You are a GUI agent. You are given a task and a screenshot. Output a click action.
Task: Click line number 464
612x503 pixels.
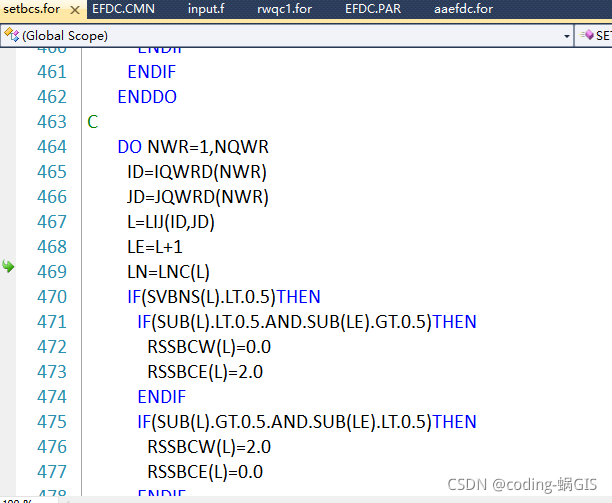coord(52,147)
